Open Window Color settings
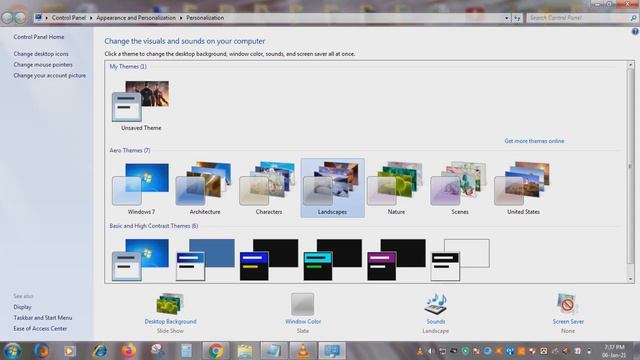Screen dimensions: 640x360 click(303, 313)
